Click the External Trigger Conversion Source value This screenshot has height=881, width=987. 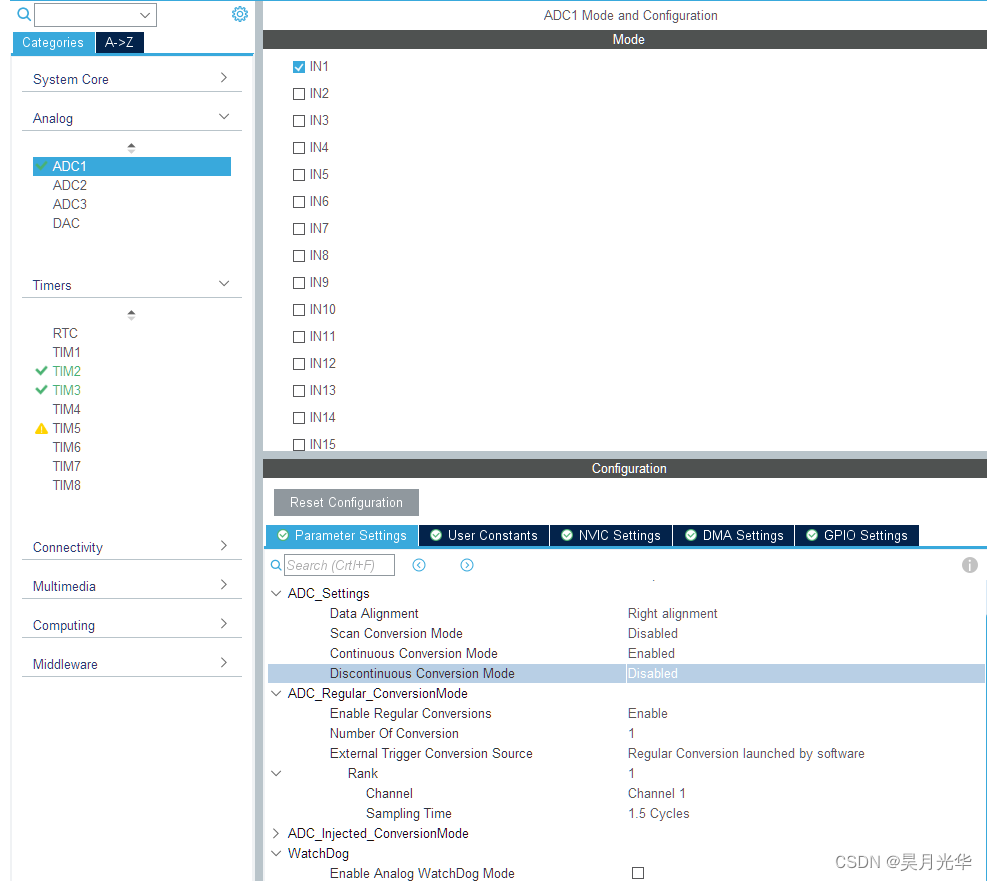(746, 753)
